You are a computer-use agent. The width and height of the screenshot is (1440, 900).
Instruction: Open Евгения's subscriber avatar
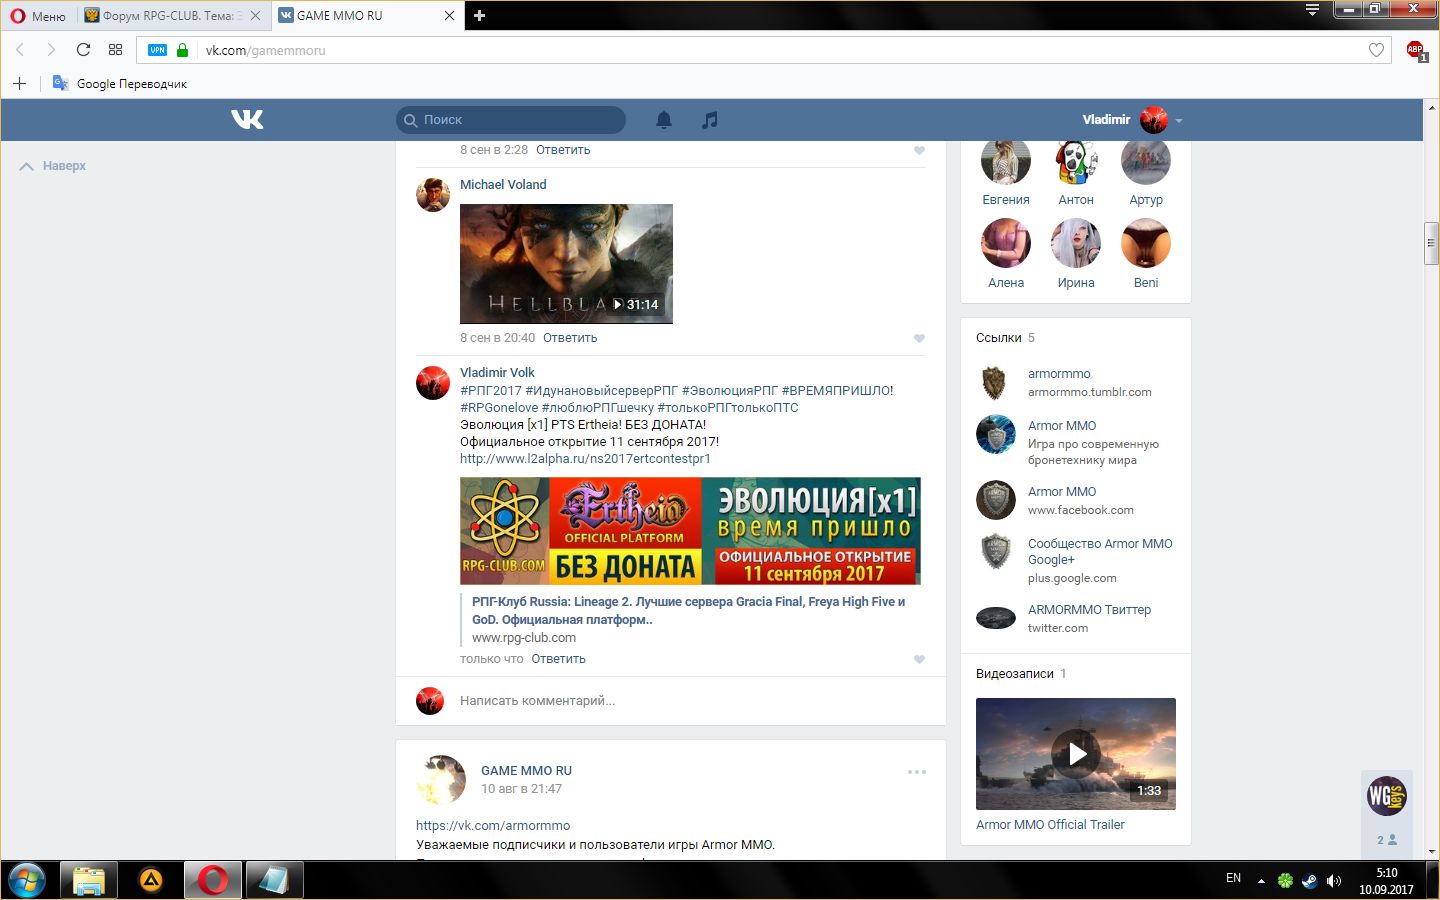point(1006,160)
